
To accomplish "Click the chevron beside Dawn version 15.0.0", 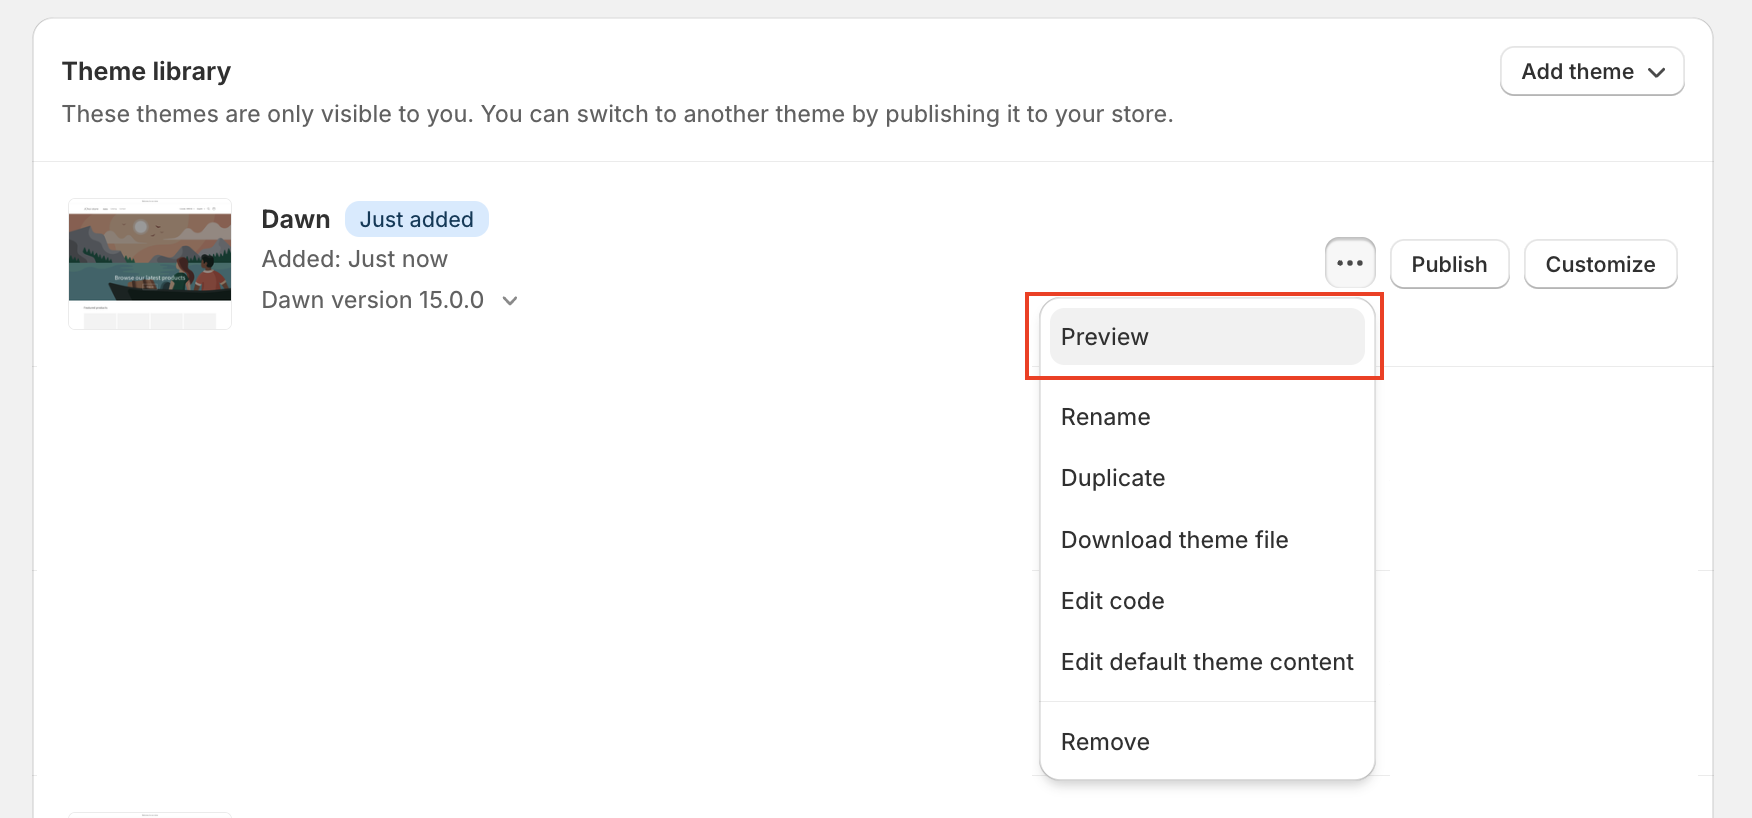I will [510, 301].
